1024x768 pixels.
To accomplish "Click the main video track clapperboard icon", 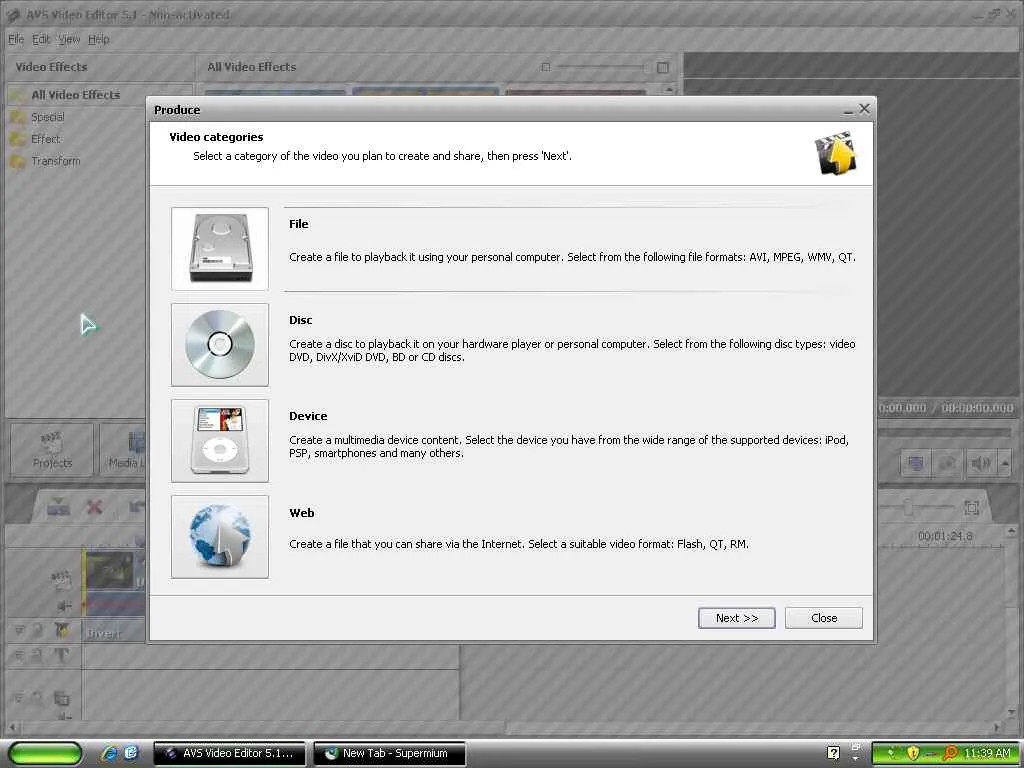I will coord(61,579).
